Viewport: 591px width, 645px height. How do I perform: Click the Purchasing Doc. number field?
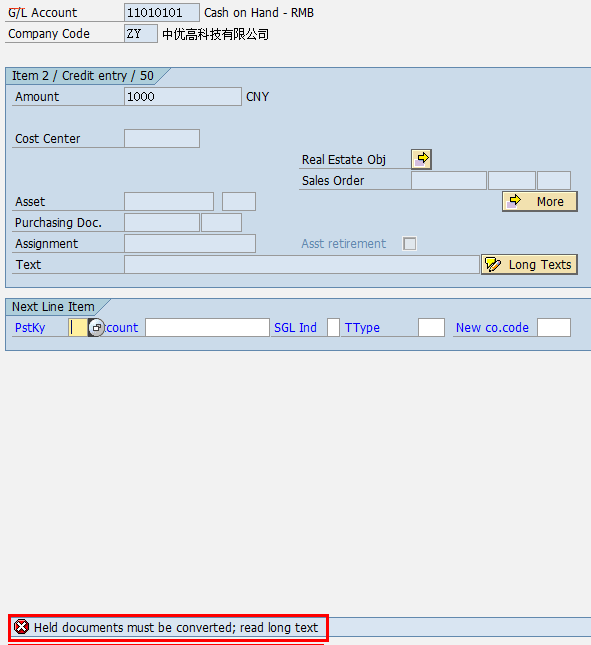[162, 223]
